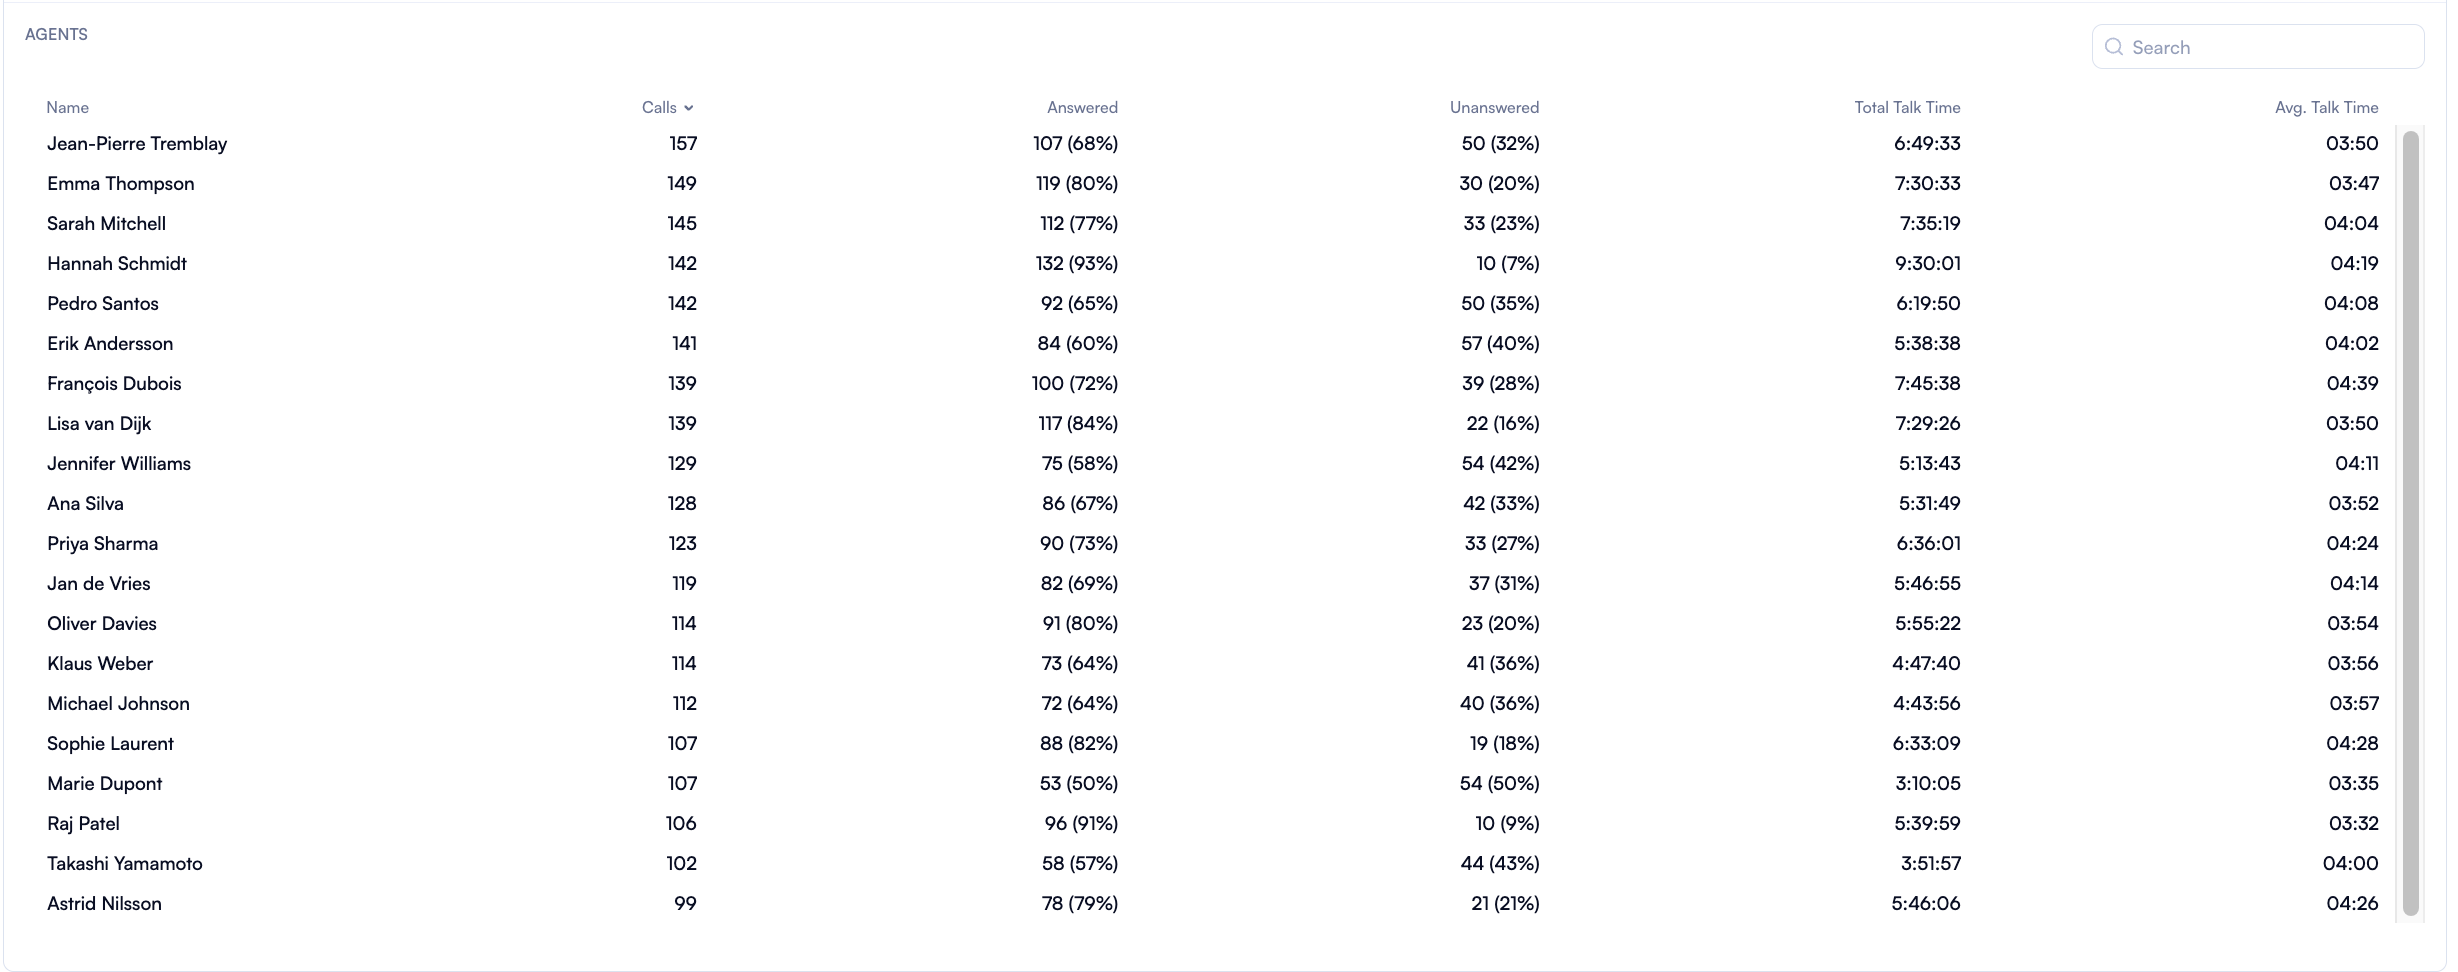
Task: Sort by the Name column header
Action: [x=68, y=108]
